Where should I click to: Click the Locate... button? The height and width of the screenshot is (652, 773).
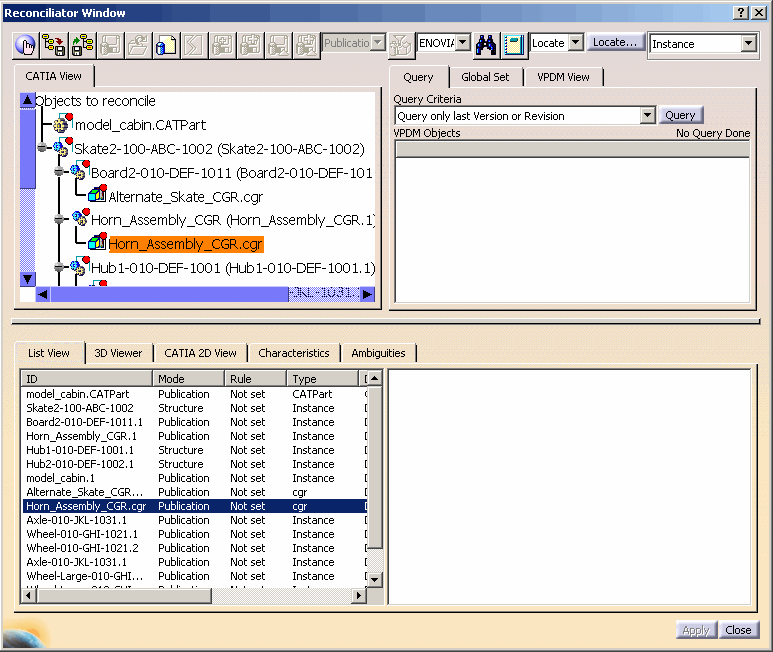tap(614, 43)
